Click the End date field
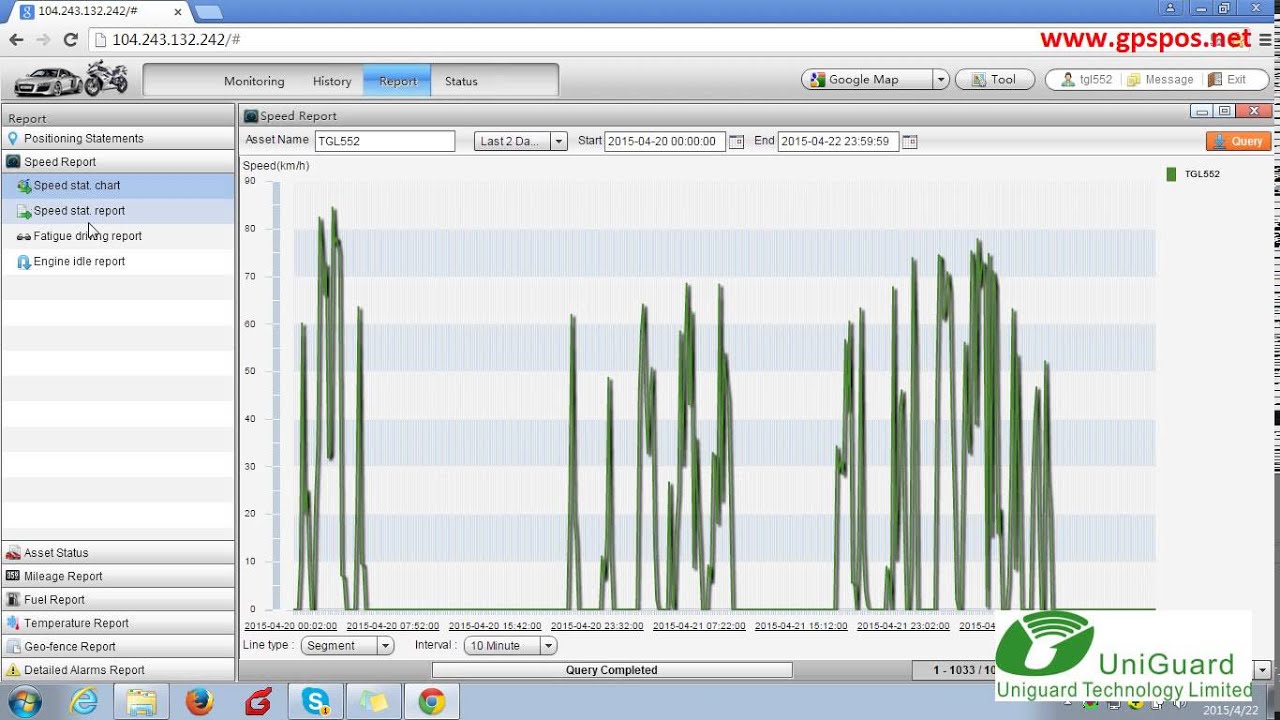 click(838, 141)
